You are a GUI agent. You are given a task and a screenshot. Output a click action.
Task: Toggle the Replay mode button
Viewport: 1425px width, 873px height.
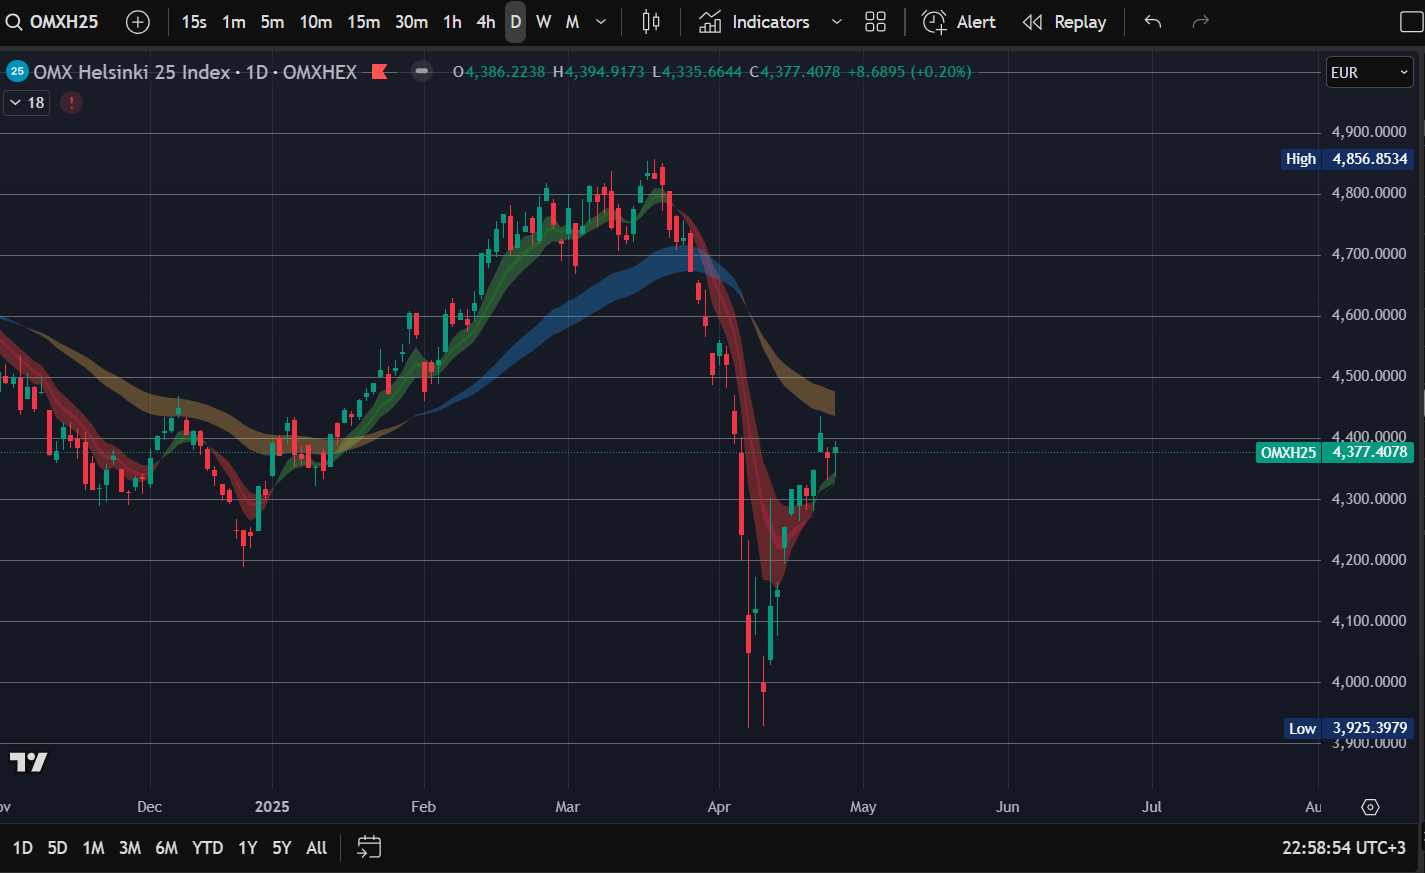(x=1065, y=22)
